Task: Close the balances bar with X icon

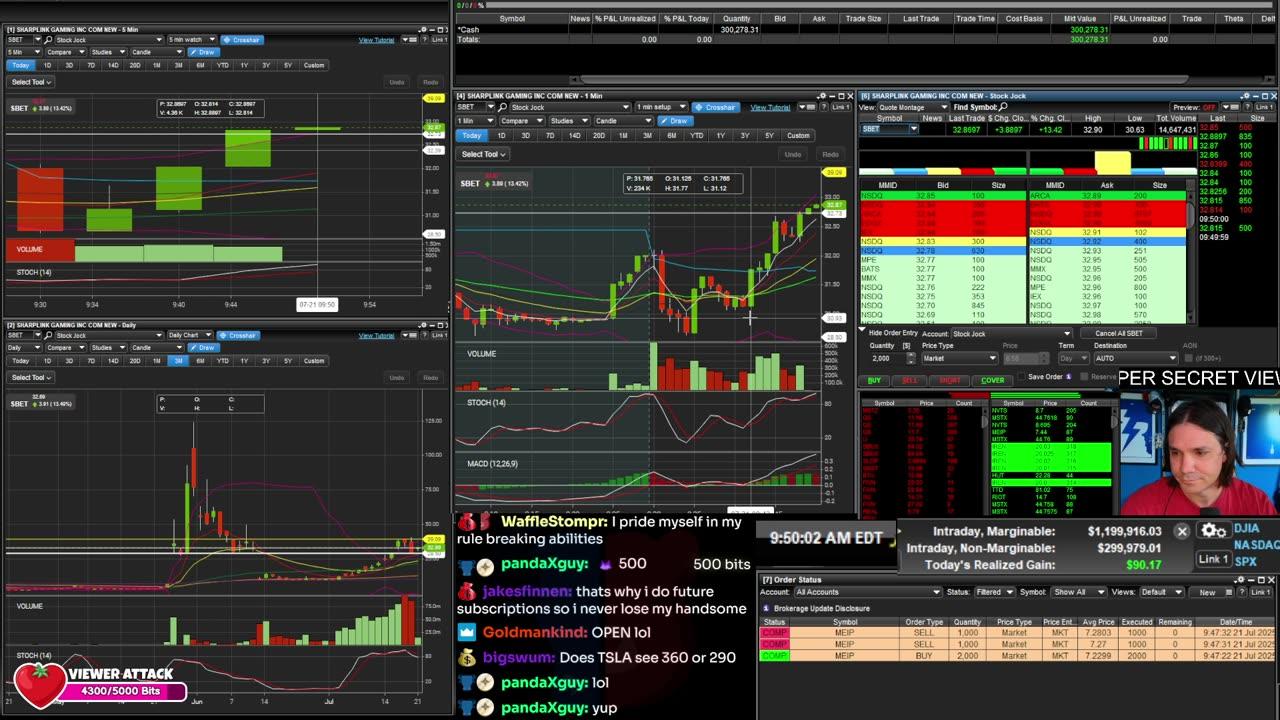Action: click(1182, 531)
